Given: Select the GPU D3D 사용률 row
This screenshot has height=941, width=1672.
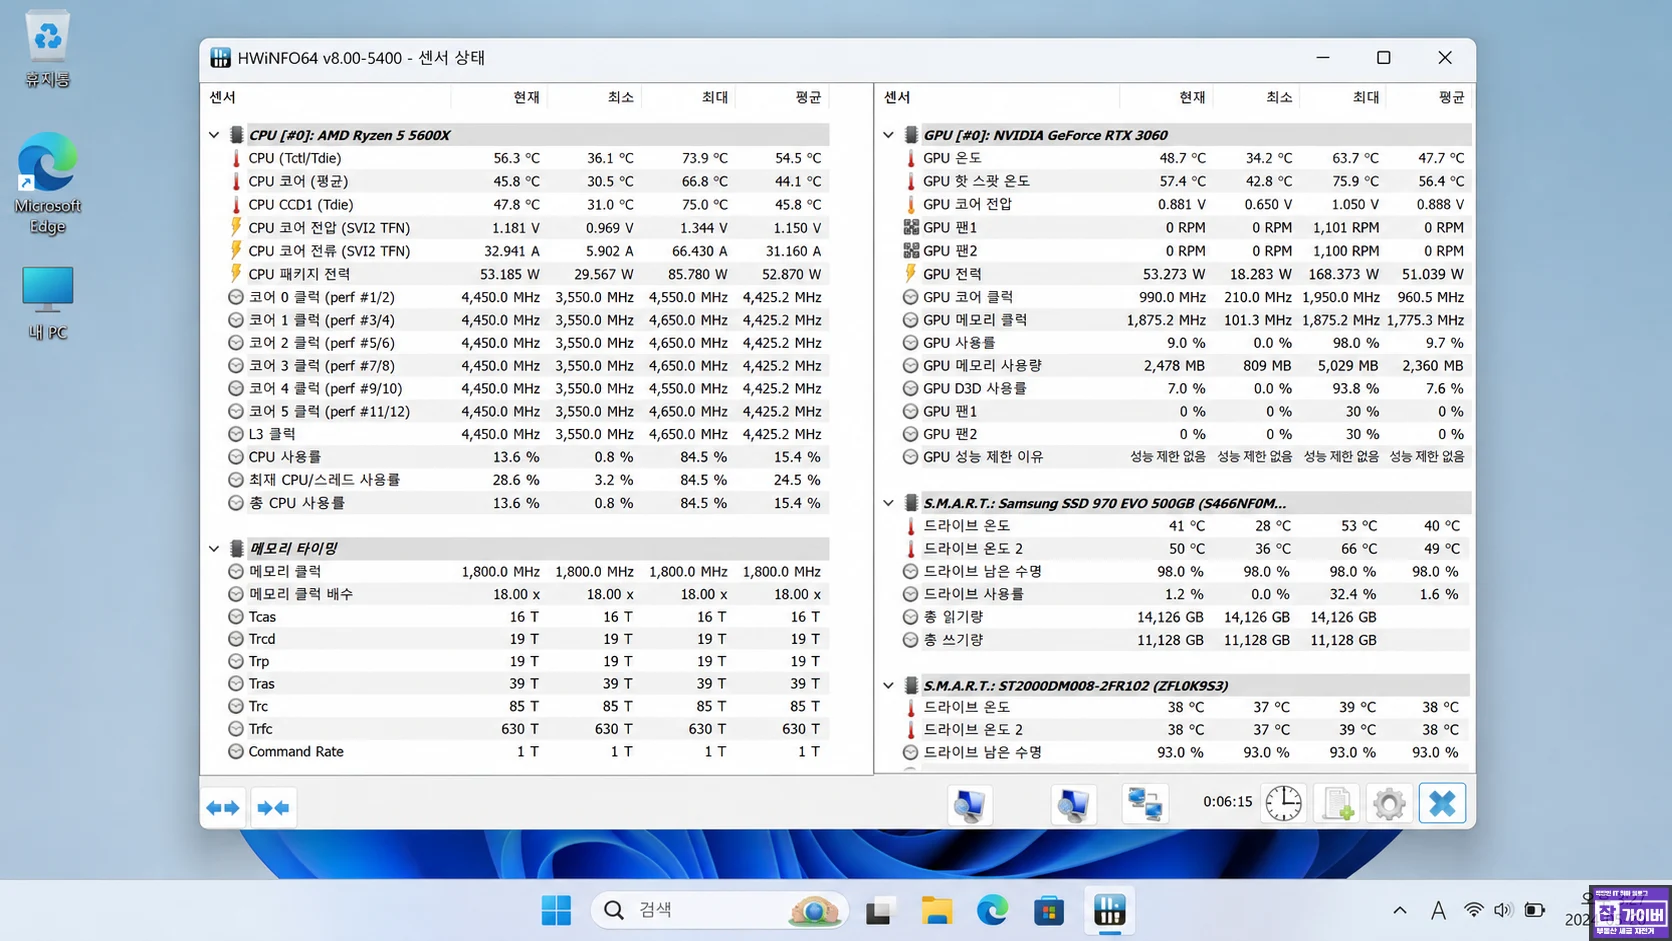Looking at the screenshot, I should (1186, 388).
